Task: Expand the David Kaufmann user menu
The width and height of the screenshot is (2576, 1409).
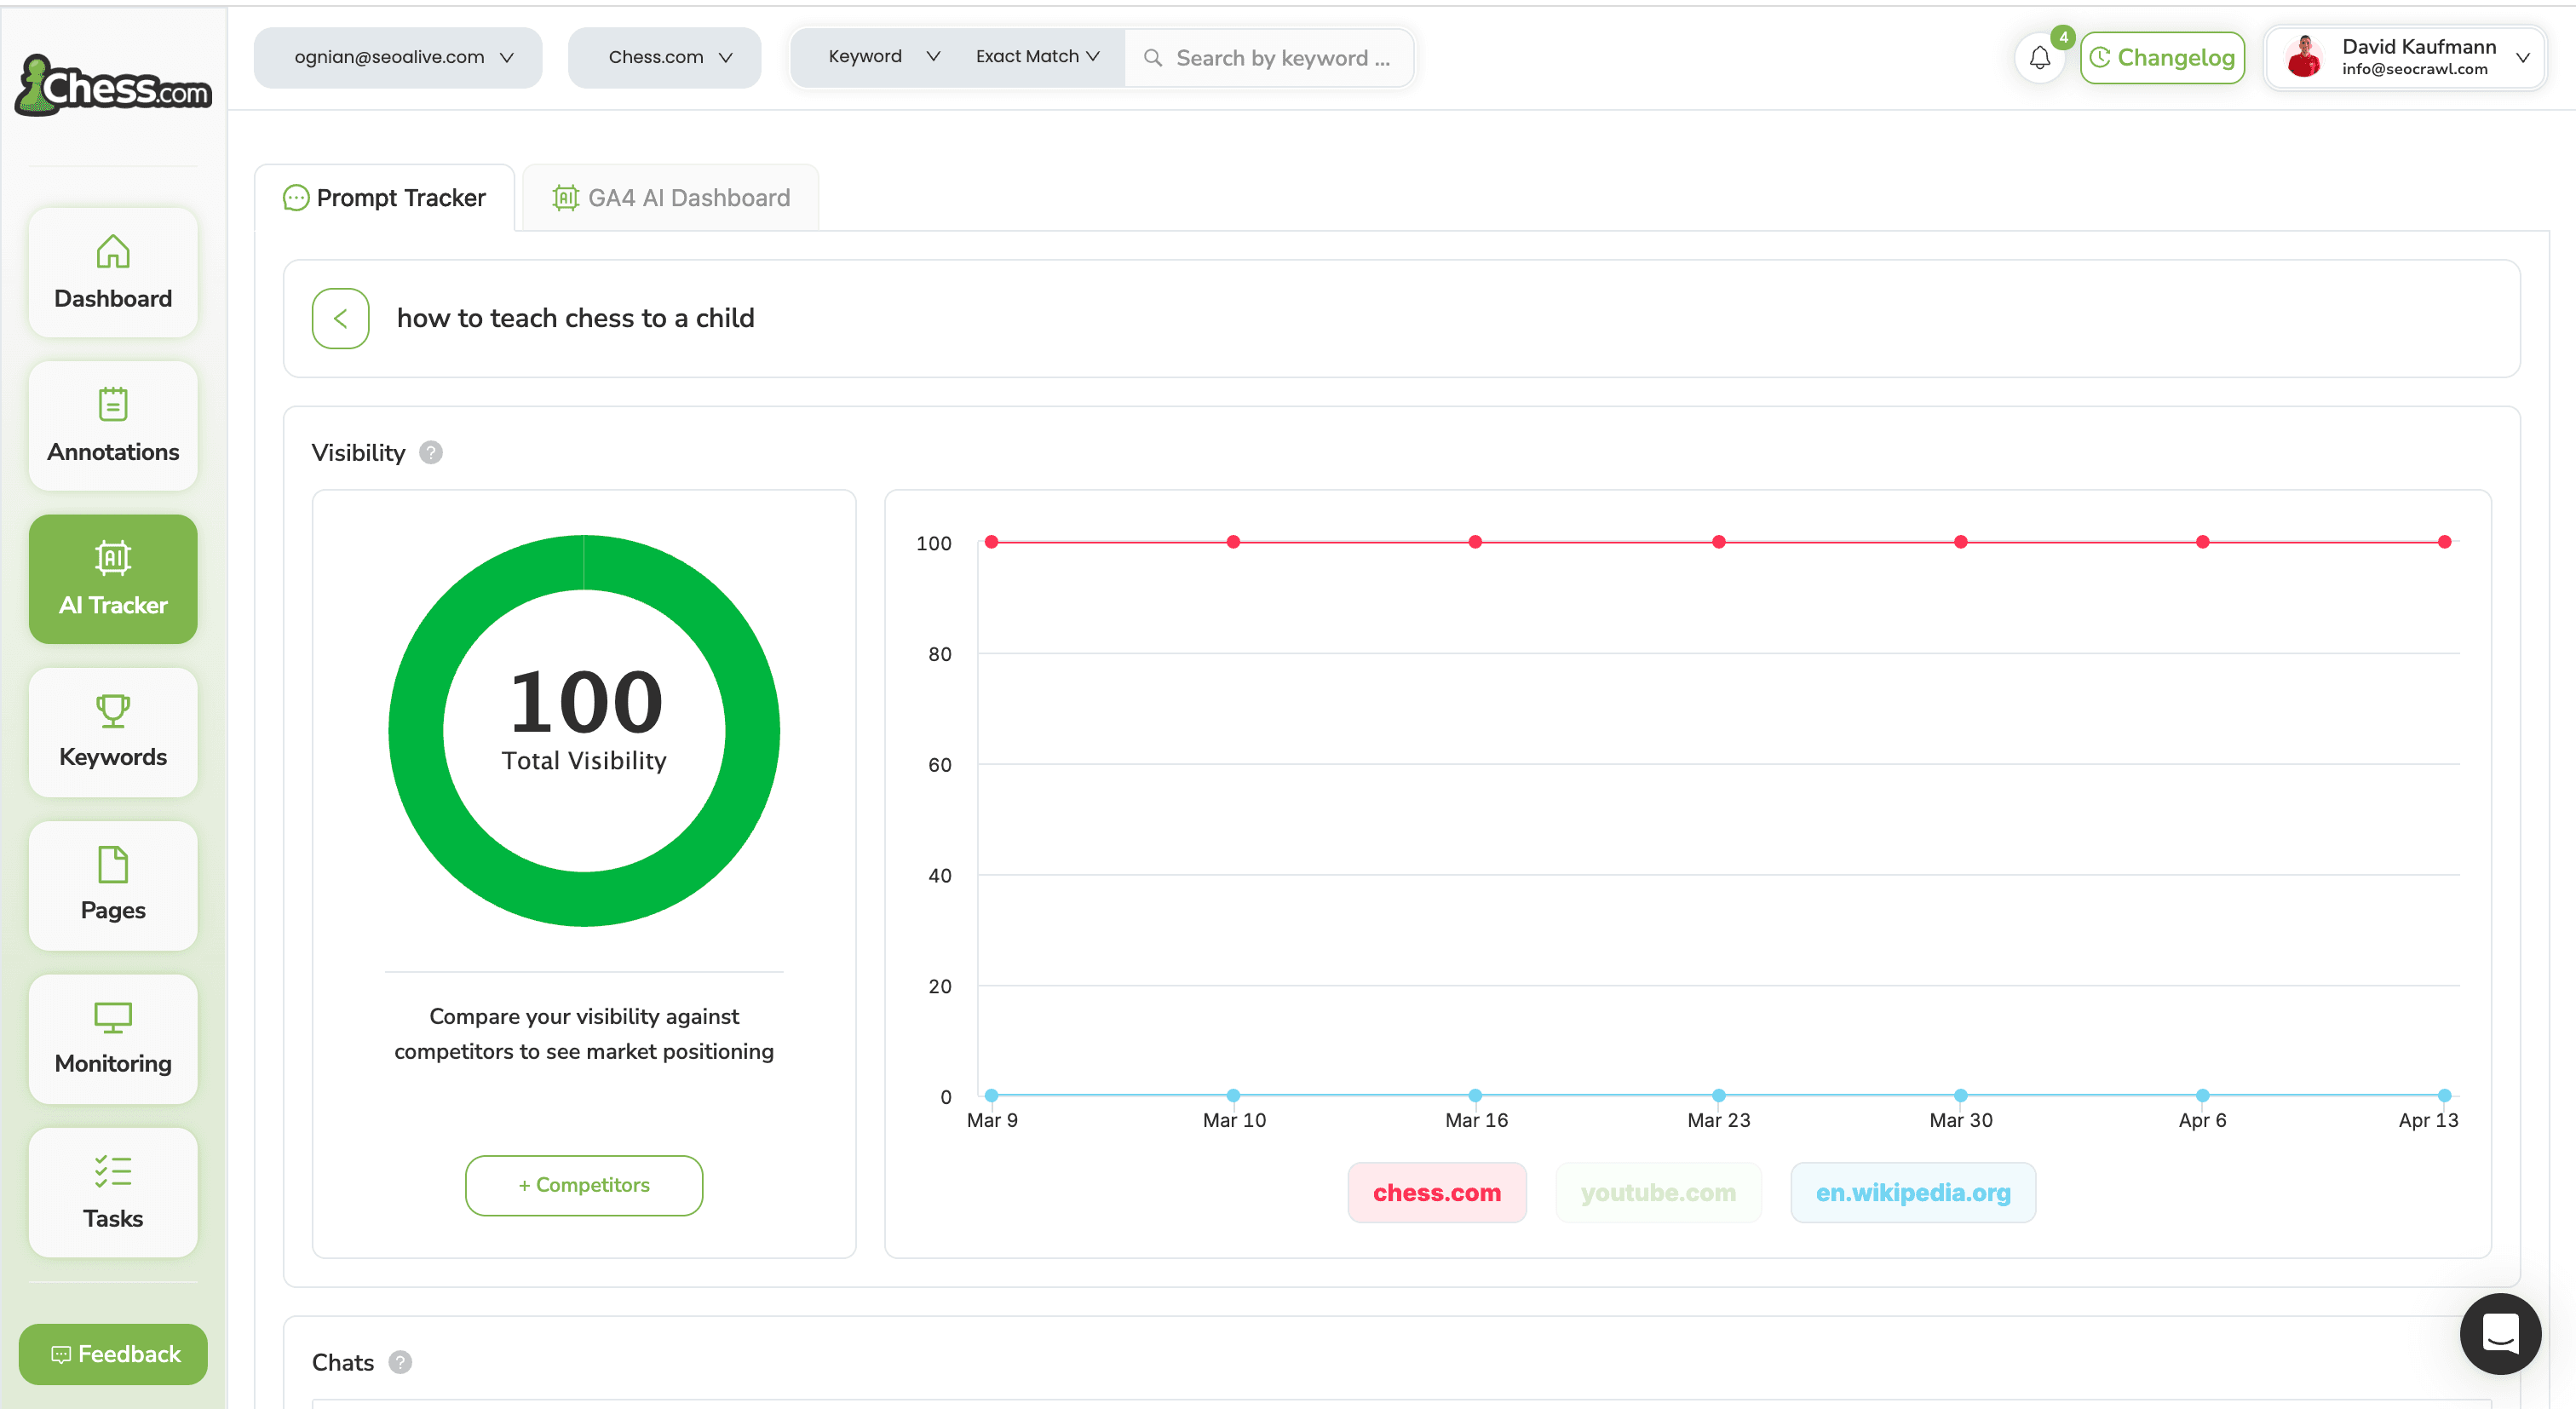Action: pyautogui.click(x=2406, y=57)
